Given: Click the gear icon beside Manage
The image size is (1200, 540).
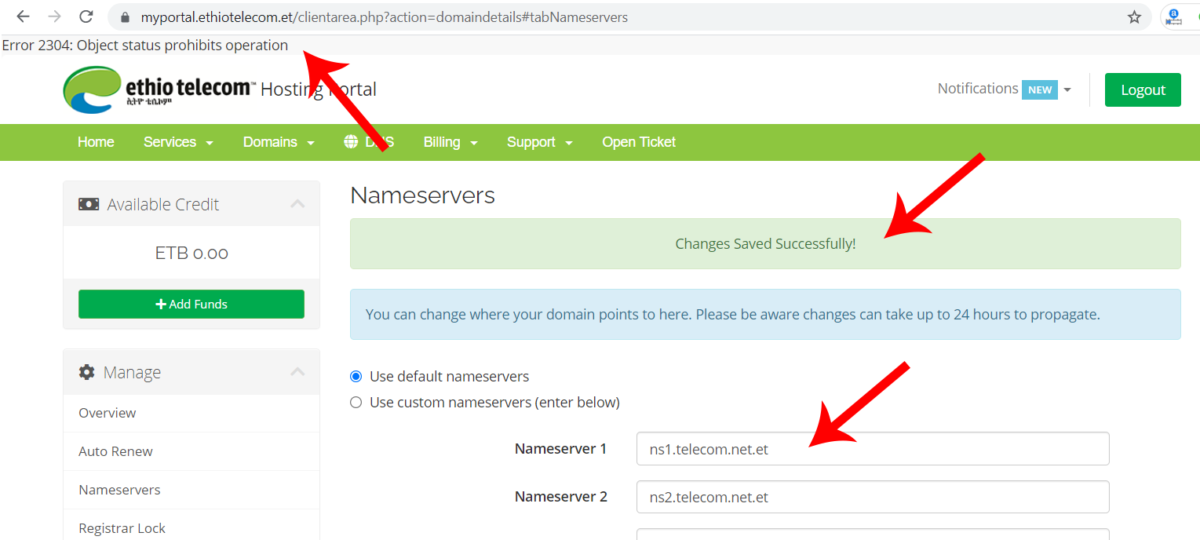Looking at the screenshot, I should pos(87,372).
